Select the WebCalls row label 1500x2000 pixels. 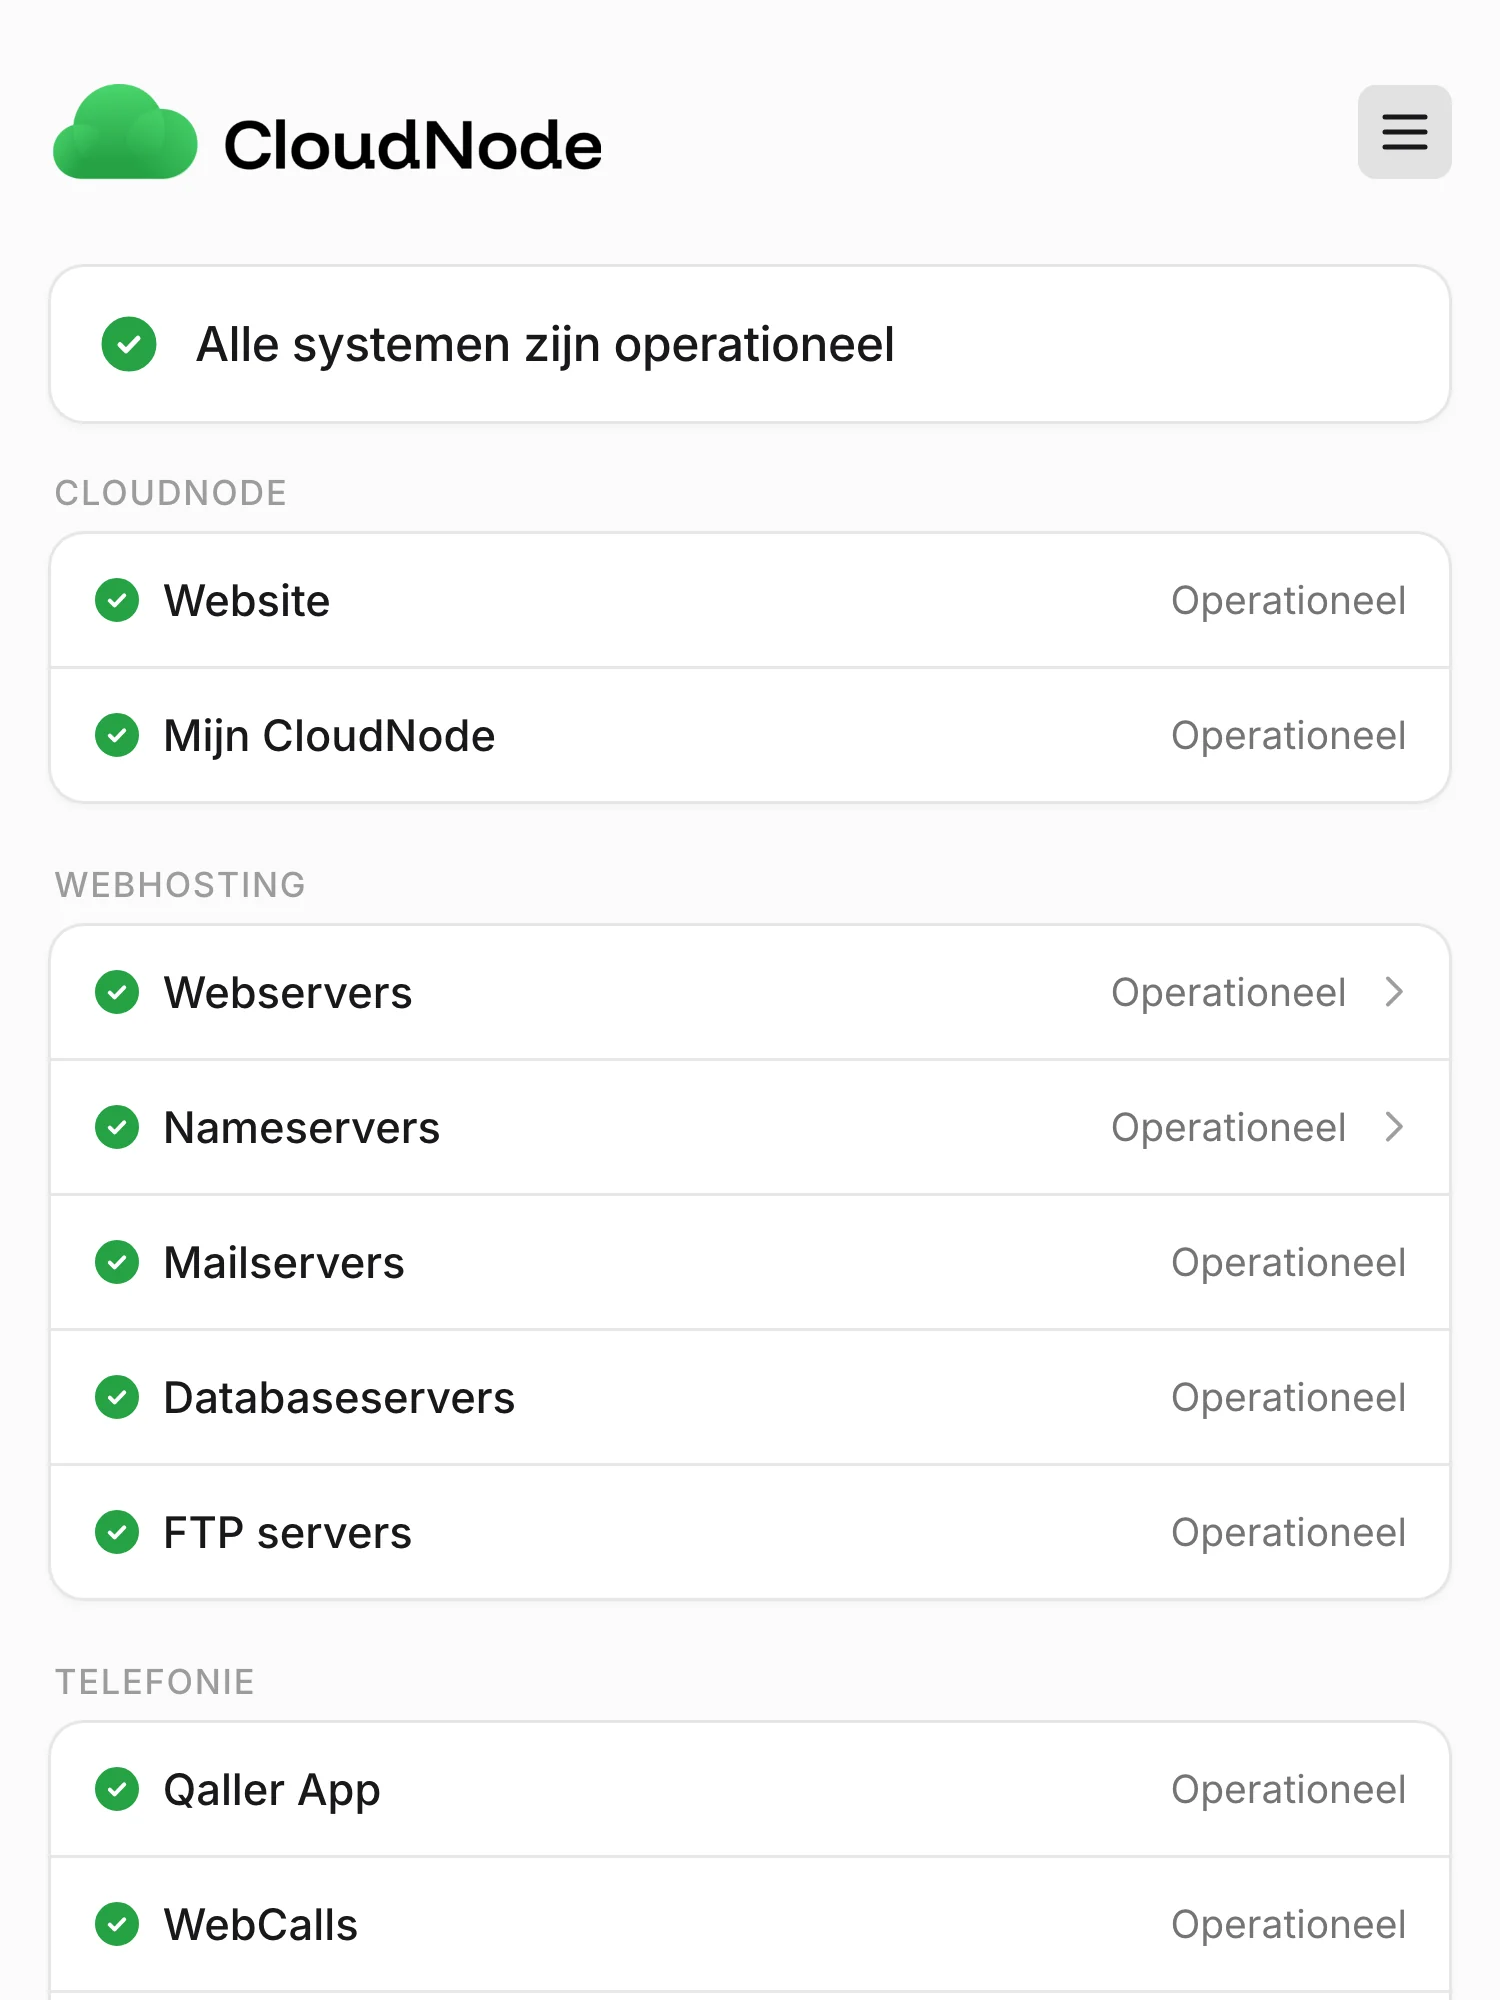261,1925
